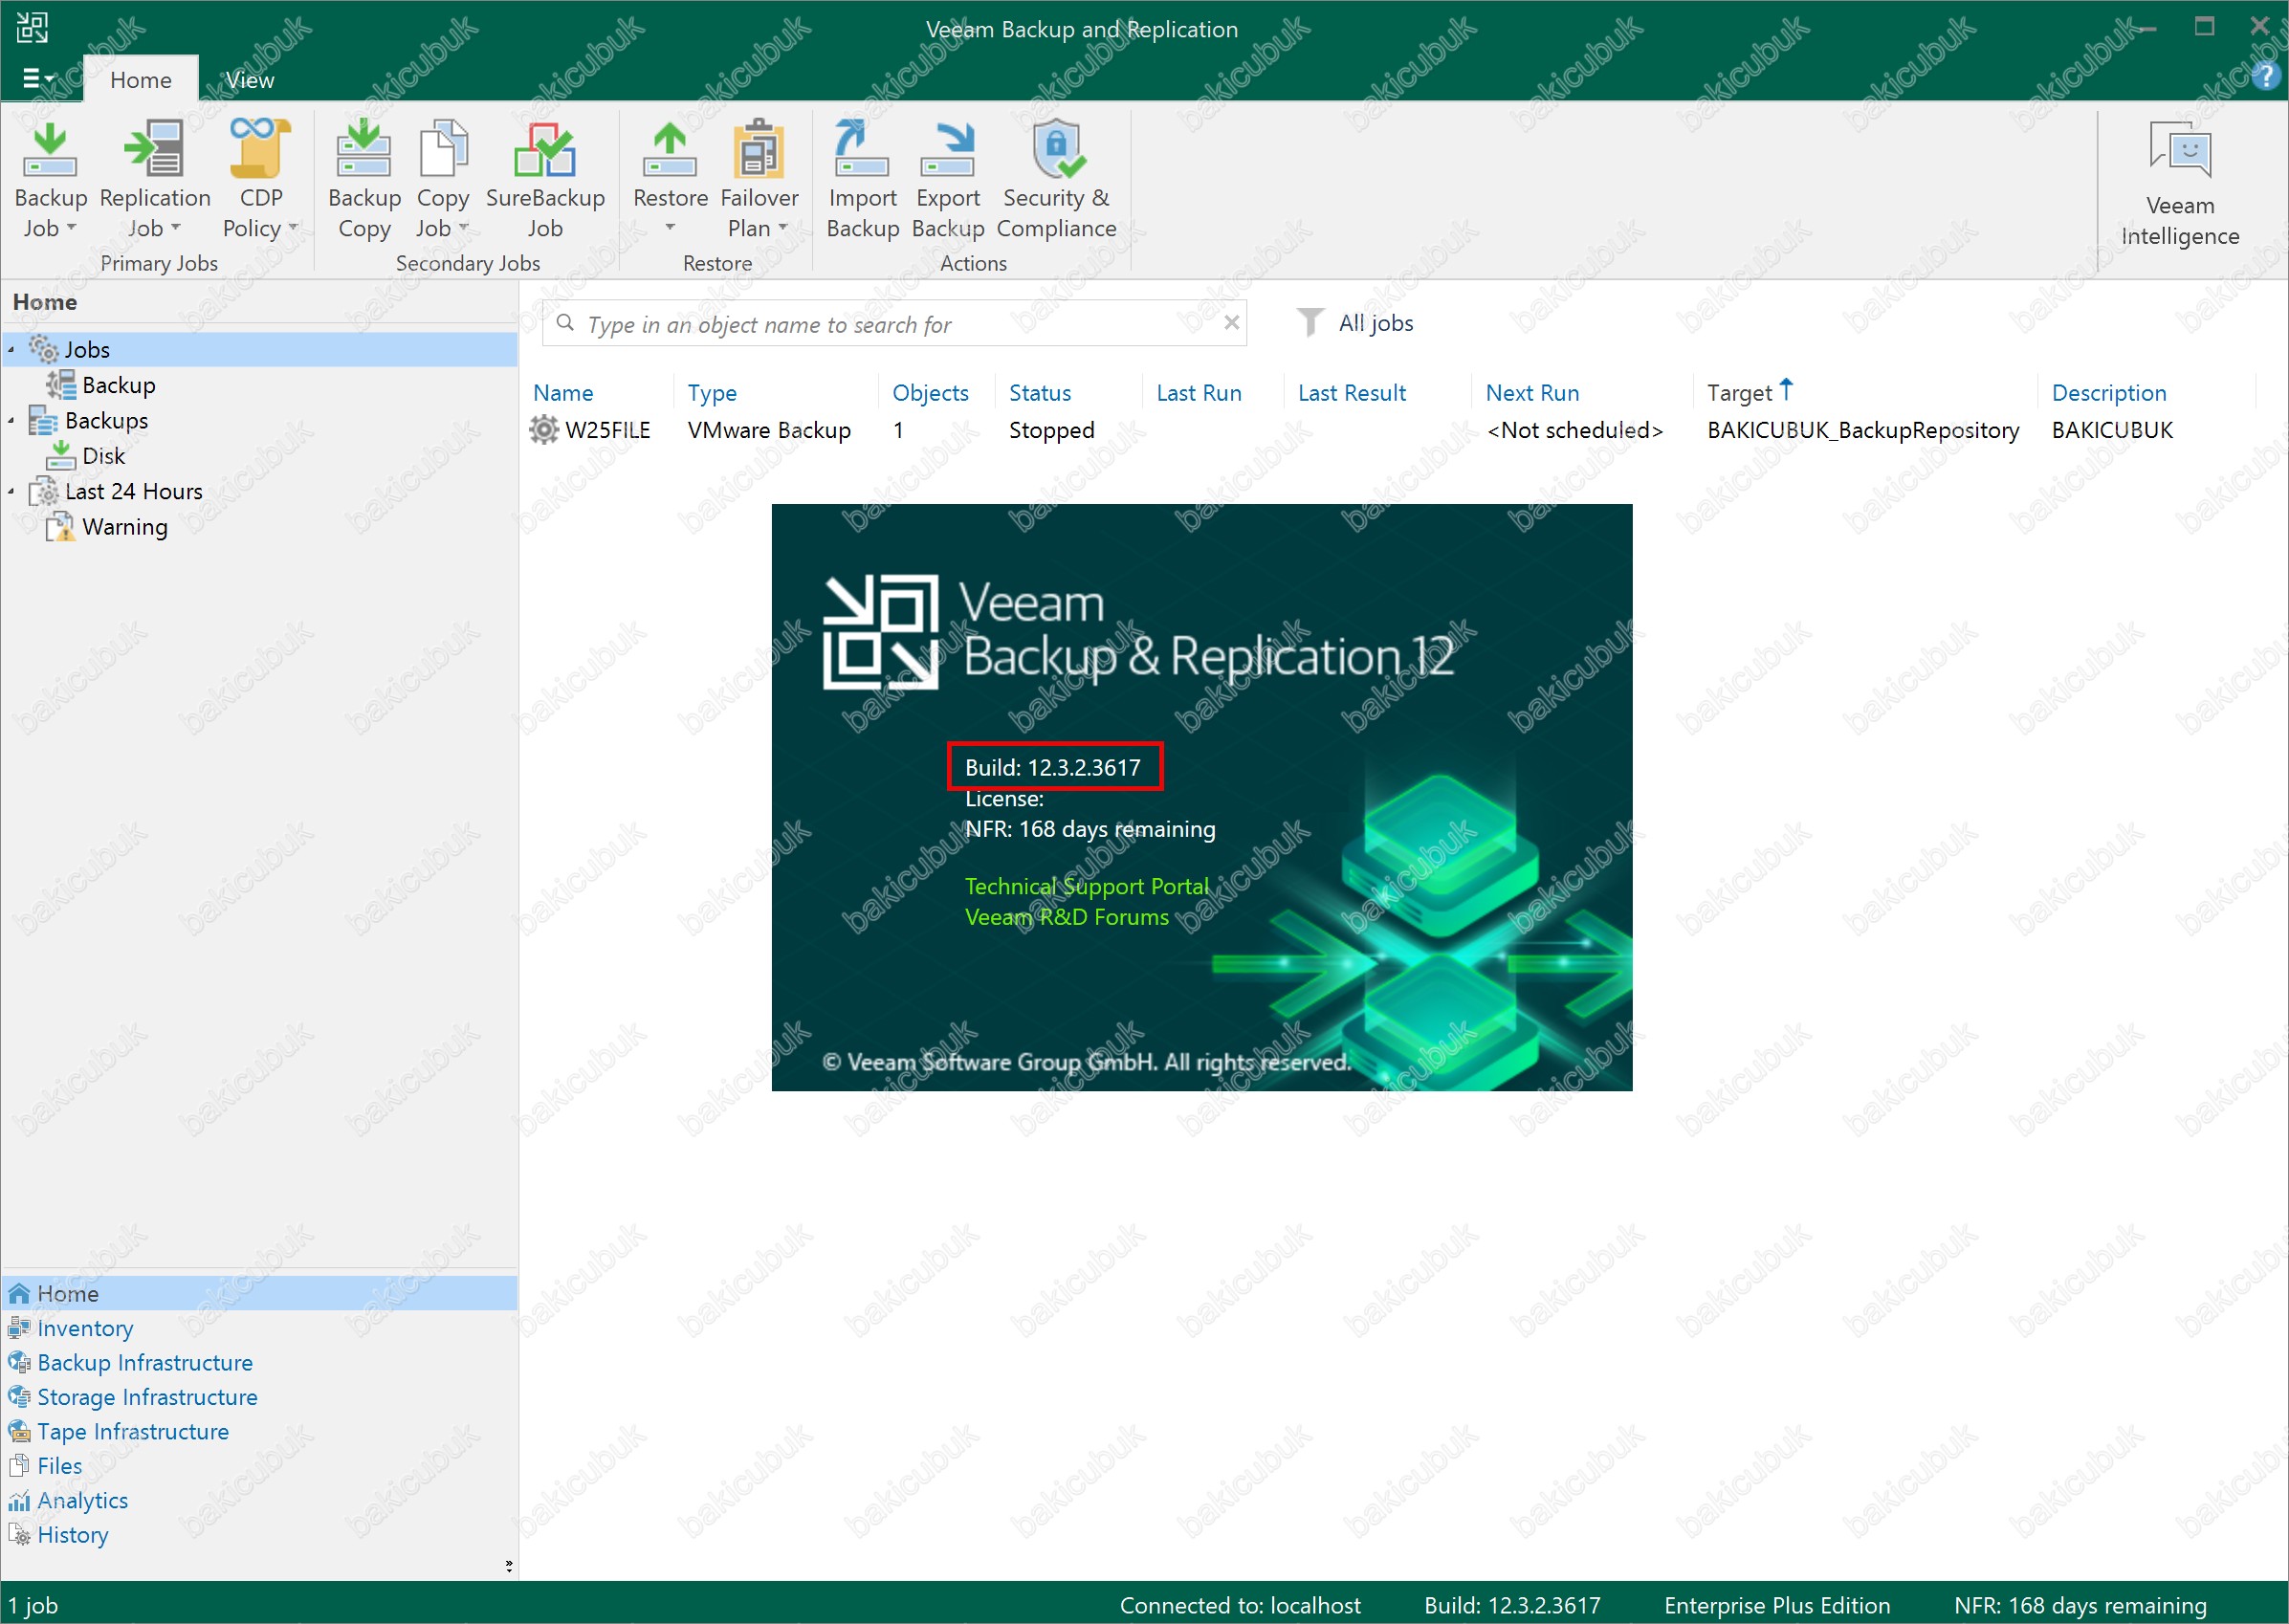Image resolution: width=2289 pixels, height=1624 pixels.
Task: Open Security & Compliance analyzer
Action: [x=1056, y=180]
